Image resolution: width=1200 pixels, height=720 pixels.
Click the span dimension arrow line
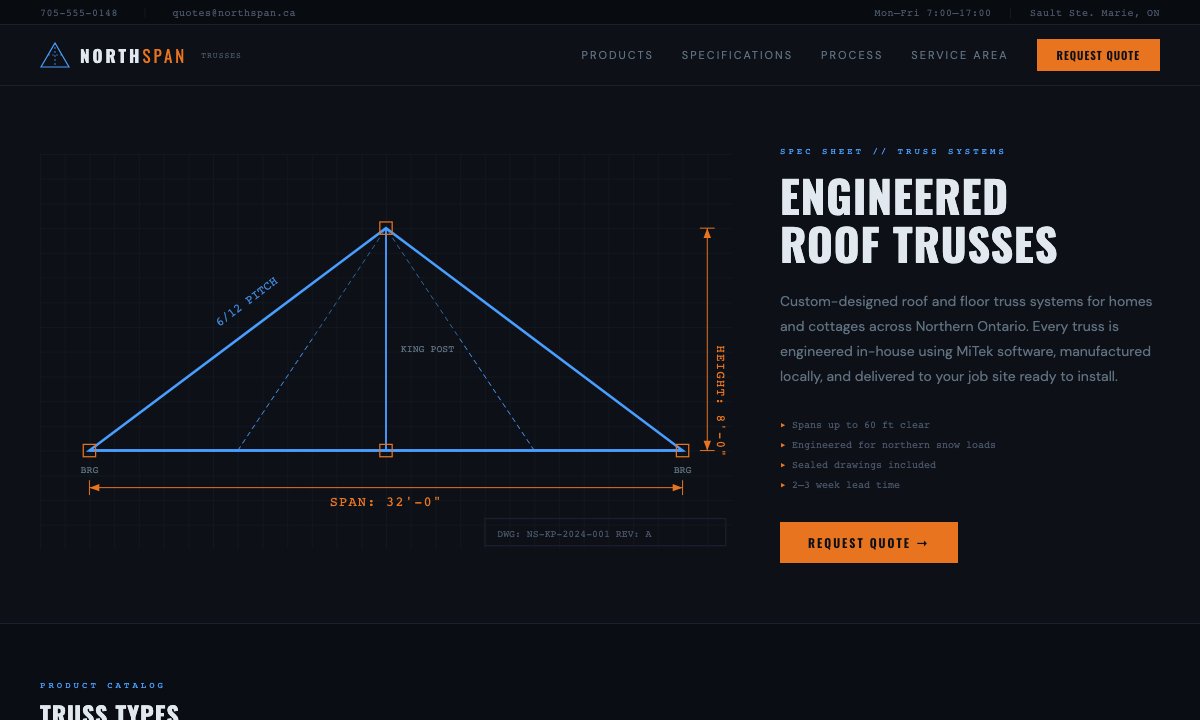click(x=385, y=487)
